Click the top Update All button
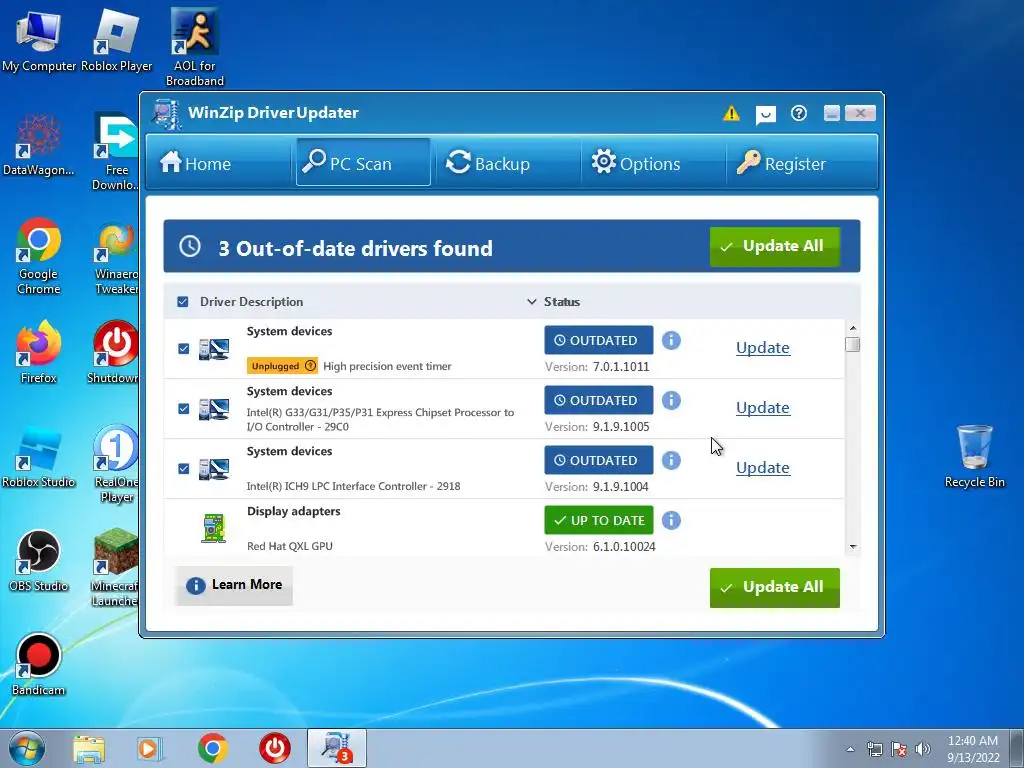The height and width of the screenshot is (768, 1024). tap(775, 247)
